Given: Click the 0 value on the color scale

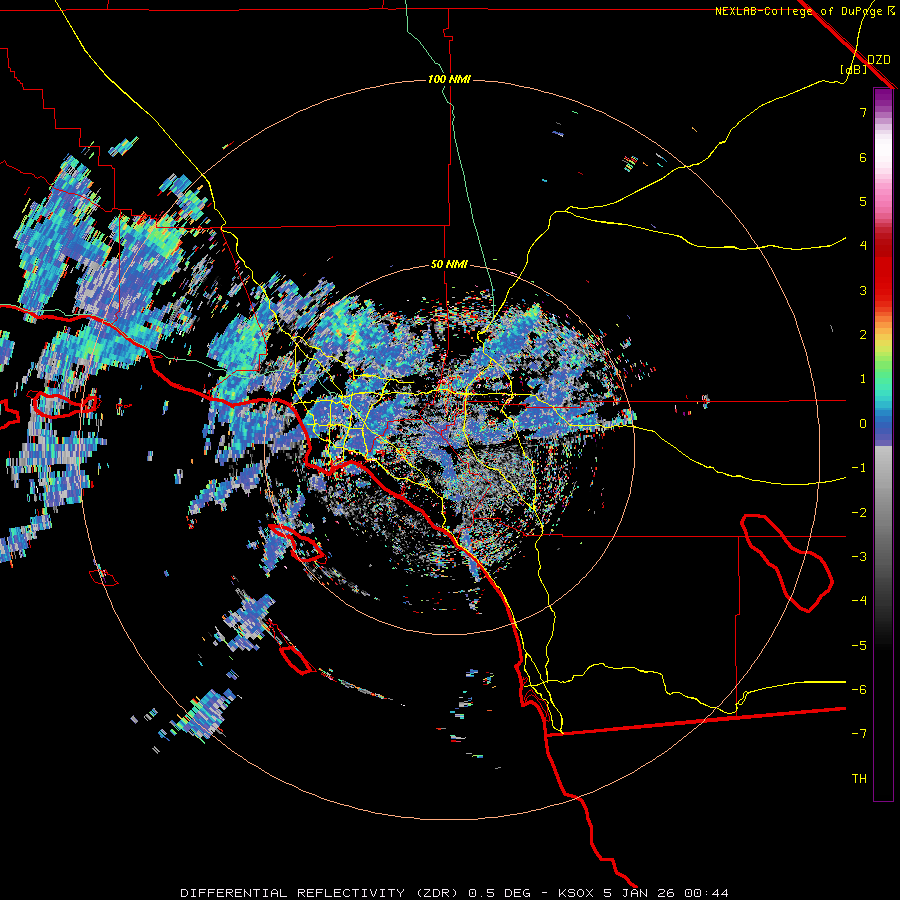Looking at the screenshot, I should coord(863,424).
